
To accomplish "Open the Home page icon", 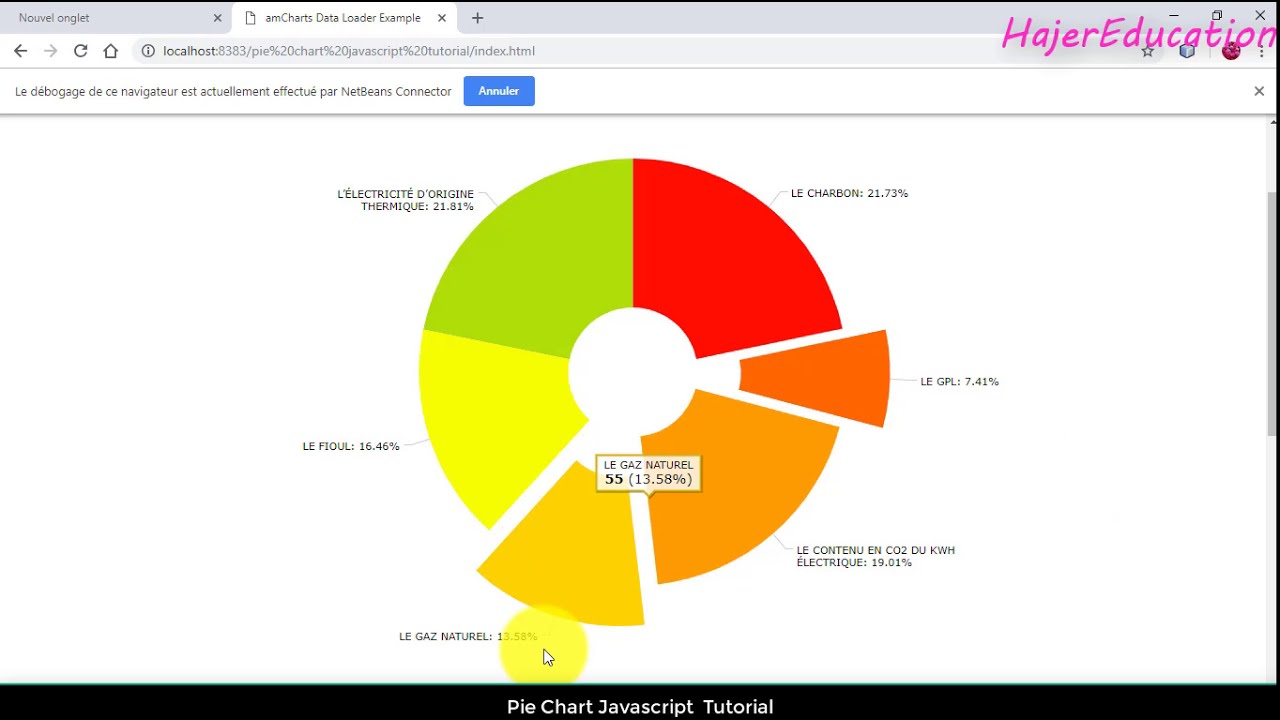I will [111, 51].
